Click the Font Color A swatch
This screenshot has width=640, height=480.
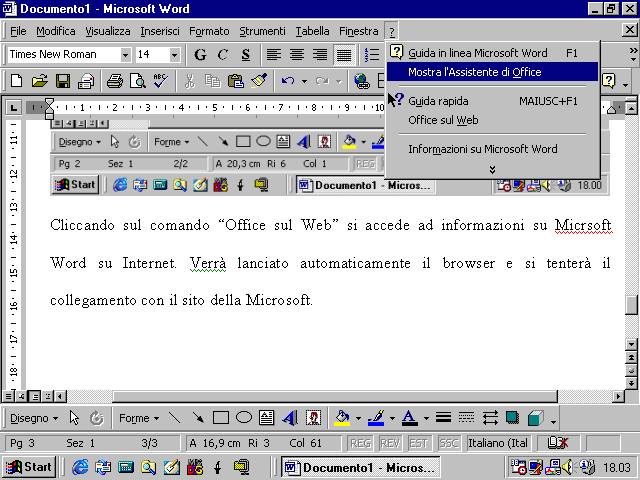[410, 418]
